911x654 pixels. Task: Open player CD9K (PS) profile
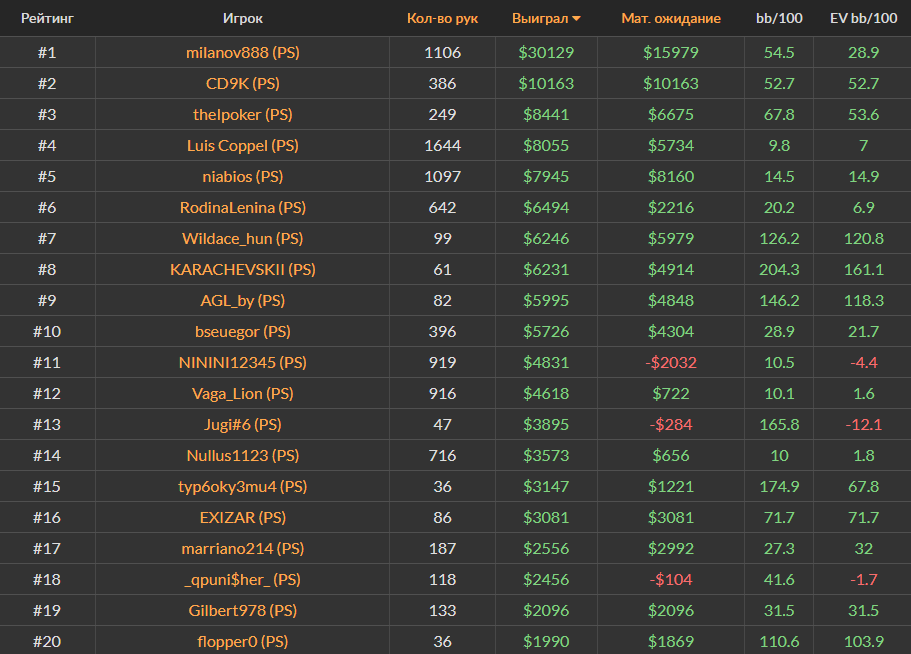click(242, 83)
